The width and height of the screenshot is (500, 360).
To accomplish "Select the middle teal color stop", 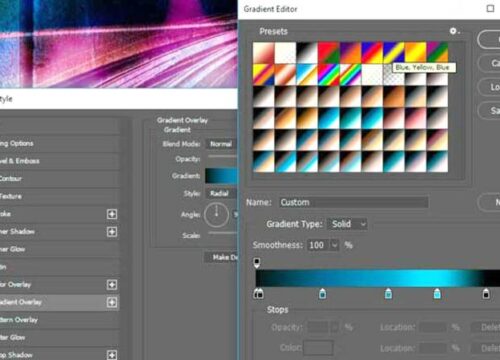I will pos(388,294).
